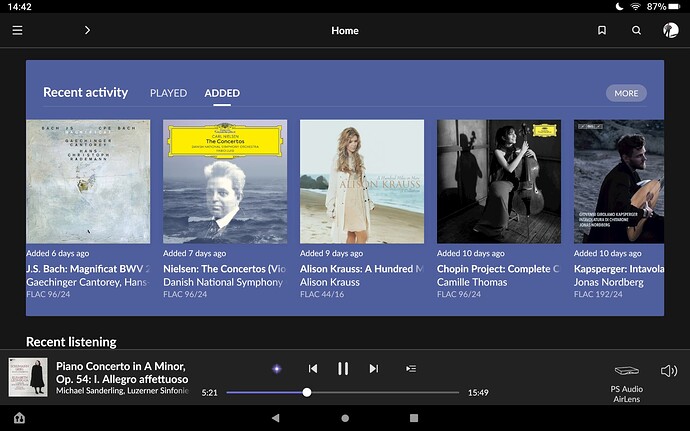Image resolution: width=690 pixels, height=431 pixels.
Task: Open the Chopin Project album cover
Action: point(499,181)
